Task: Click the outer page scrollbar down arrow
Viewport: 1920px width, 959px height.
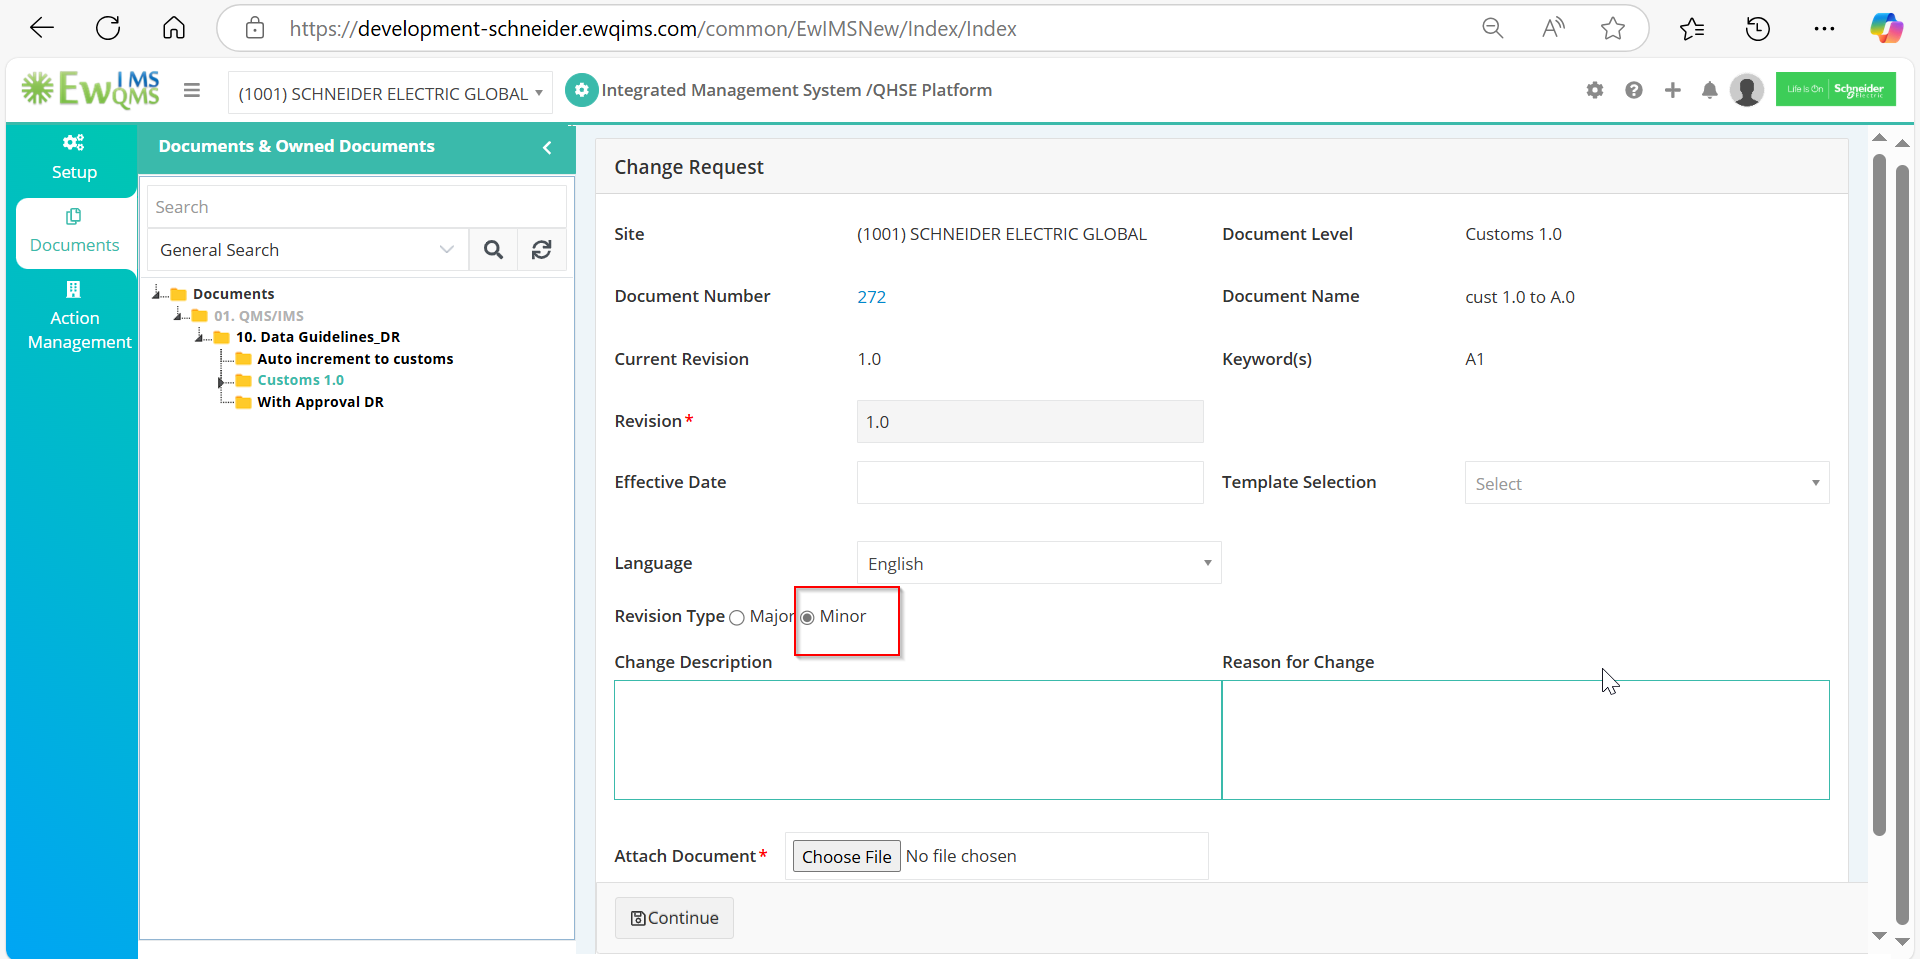Action: tap(1902, 941)
